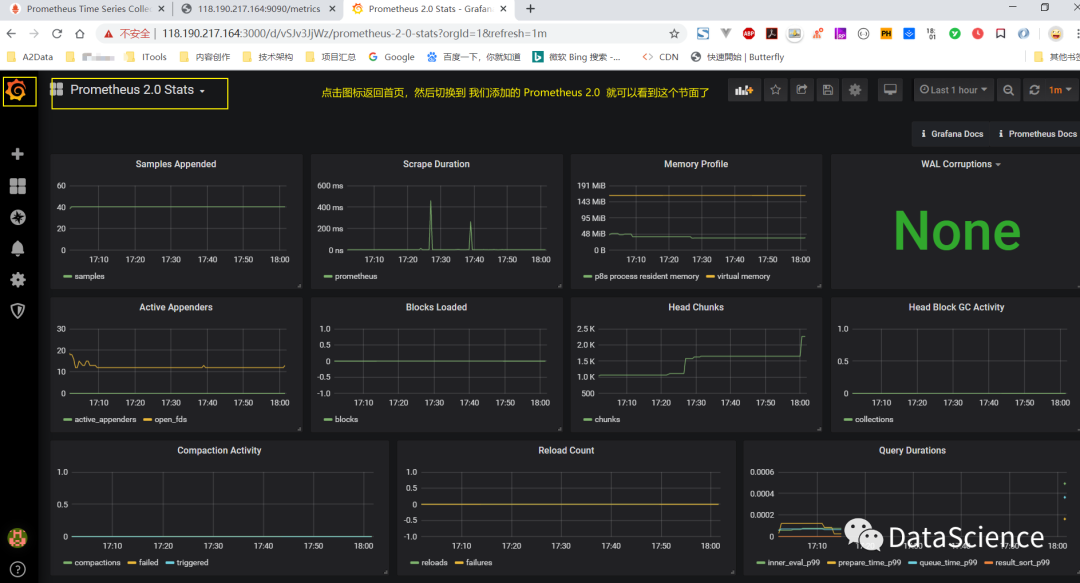Go to the browser home page
The height and width of the screenshot is (583, 1080).
click(80, 33)
